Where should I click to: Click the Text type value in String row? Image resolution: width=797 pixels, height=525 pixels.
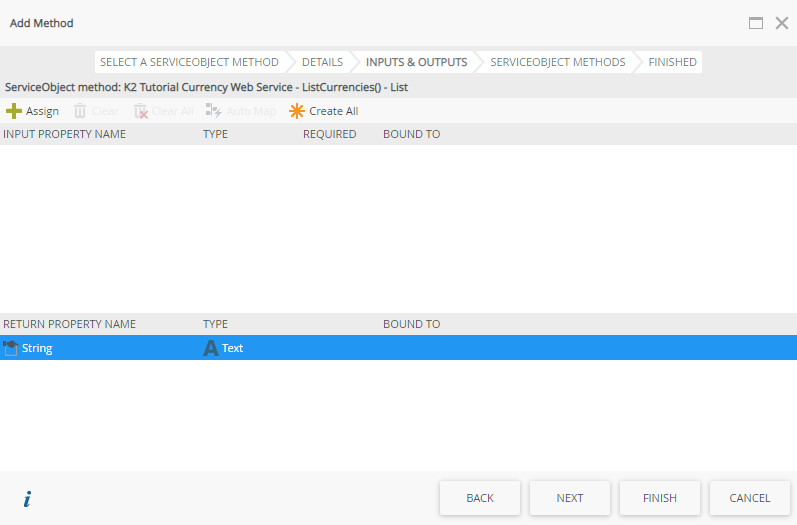(232, 348)
